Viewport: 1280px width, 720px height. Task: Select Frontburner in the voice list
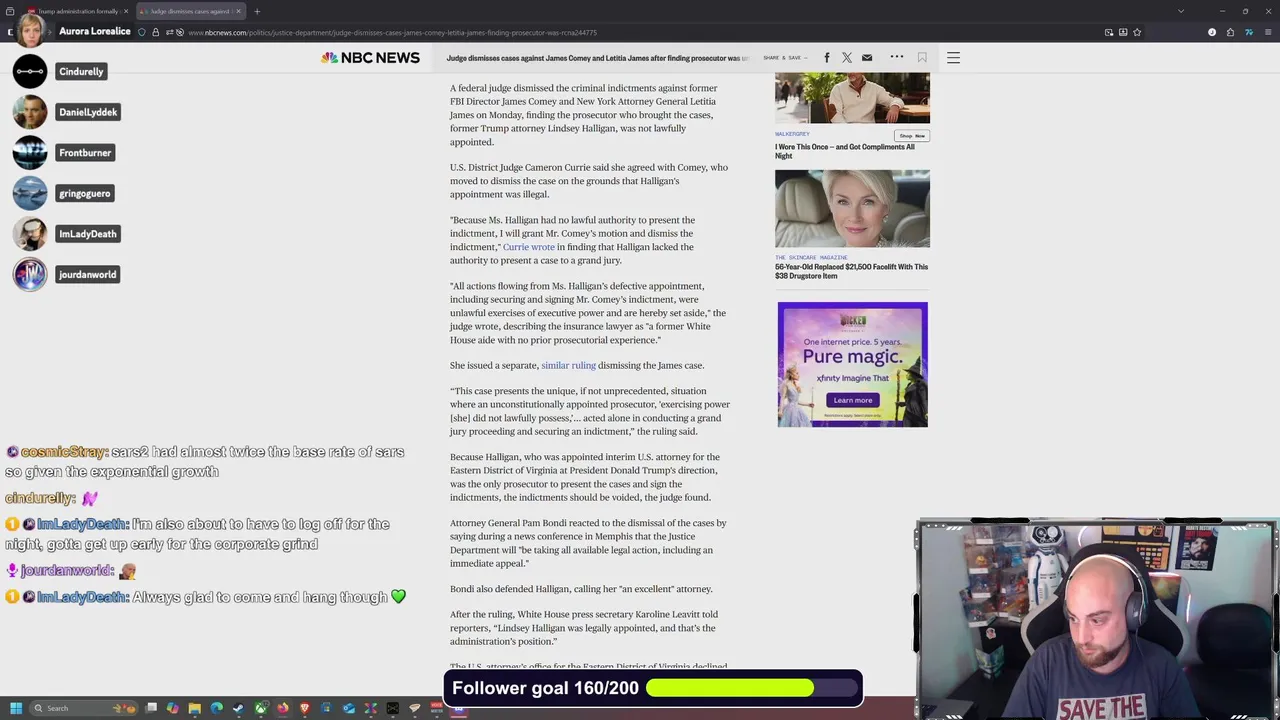[85, 153]
